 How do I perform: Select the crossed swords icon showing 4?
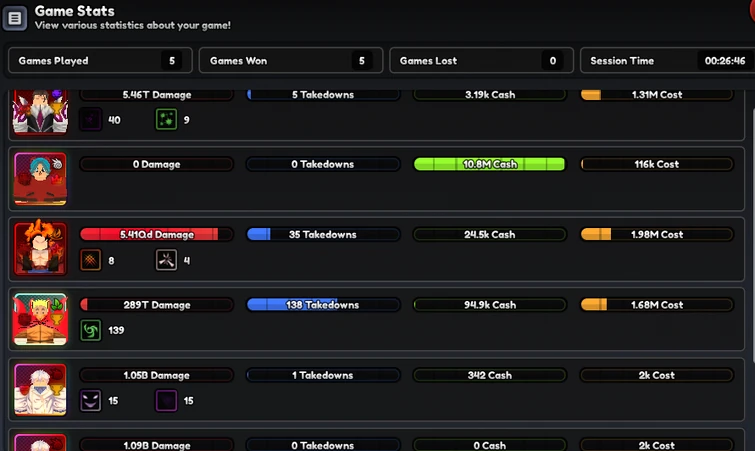coord(166,260)
